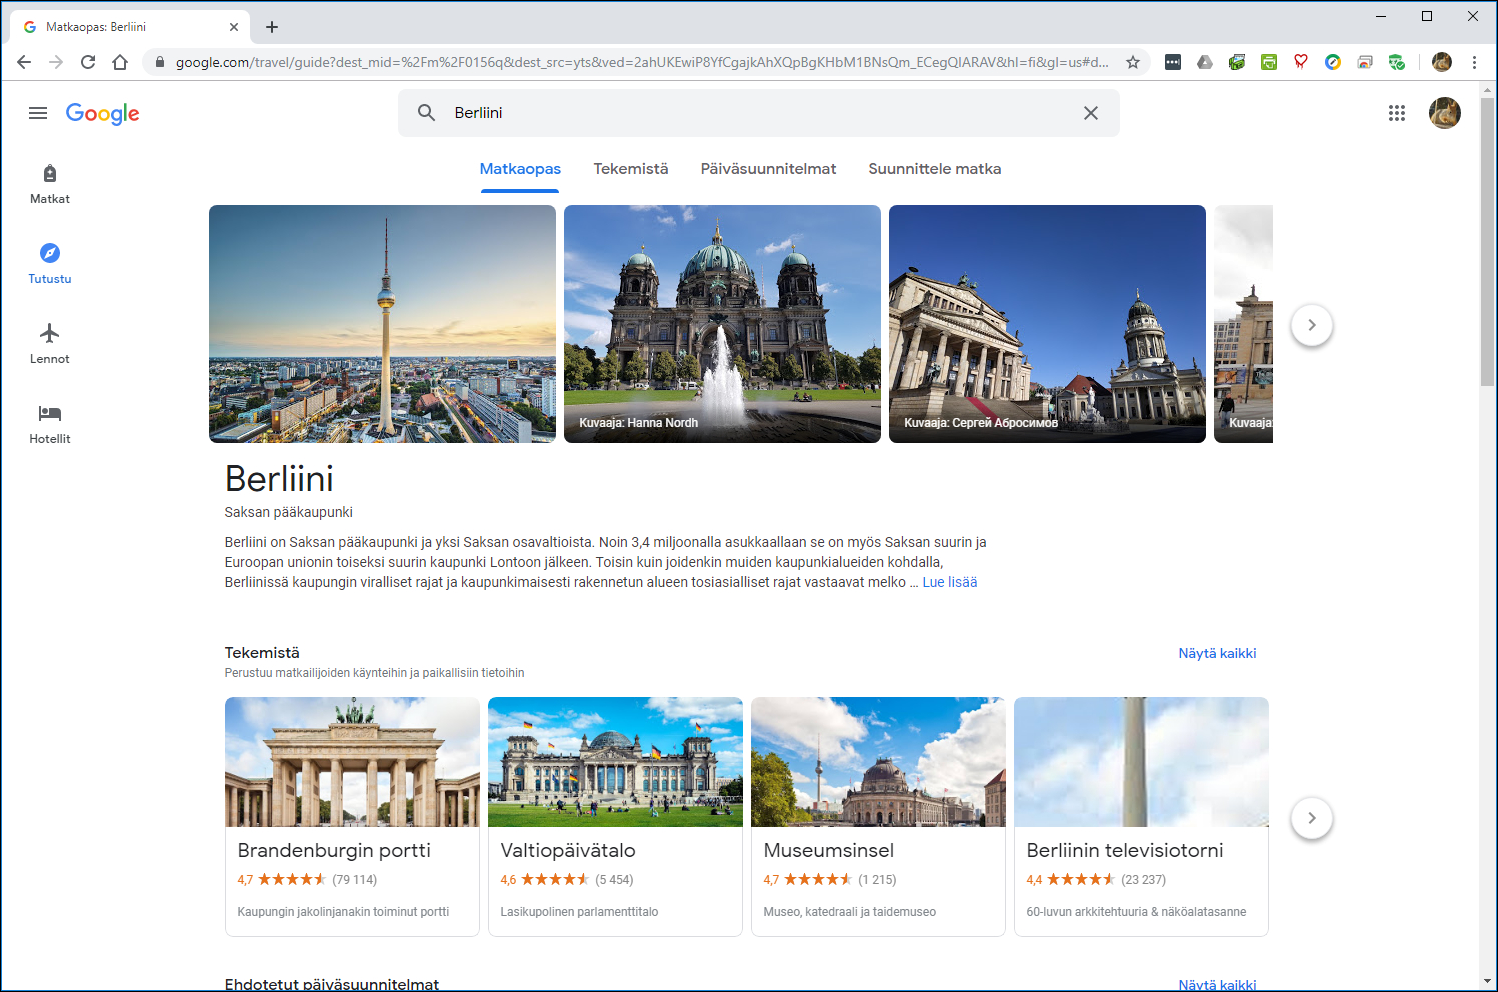Clear the search field with X
Image resolution: width=1498 pixels, height=992 pixels.
coord(1091,113)
